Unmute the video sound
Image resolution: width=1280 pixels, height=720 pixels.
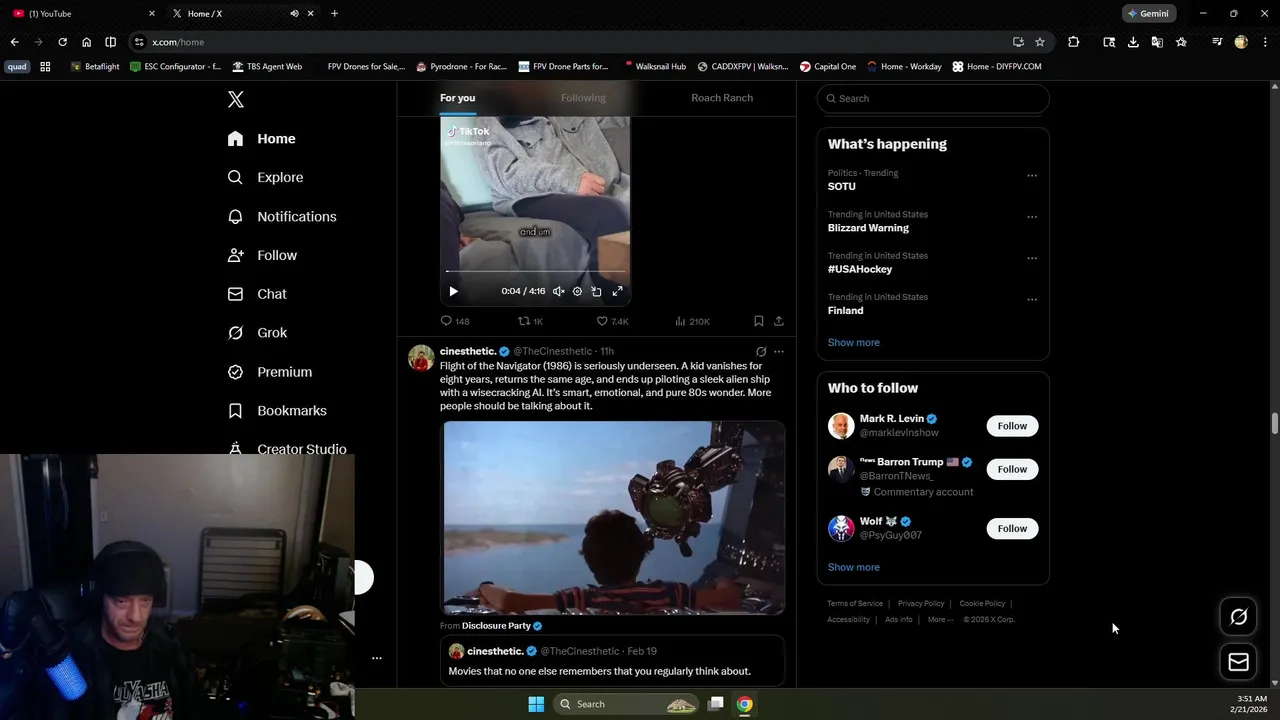point(558,291)
